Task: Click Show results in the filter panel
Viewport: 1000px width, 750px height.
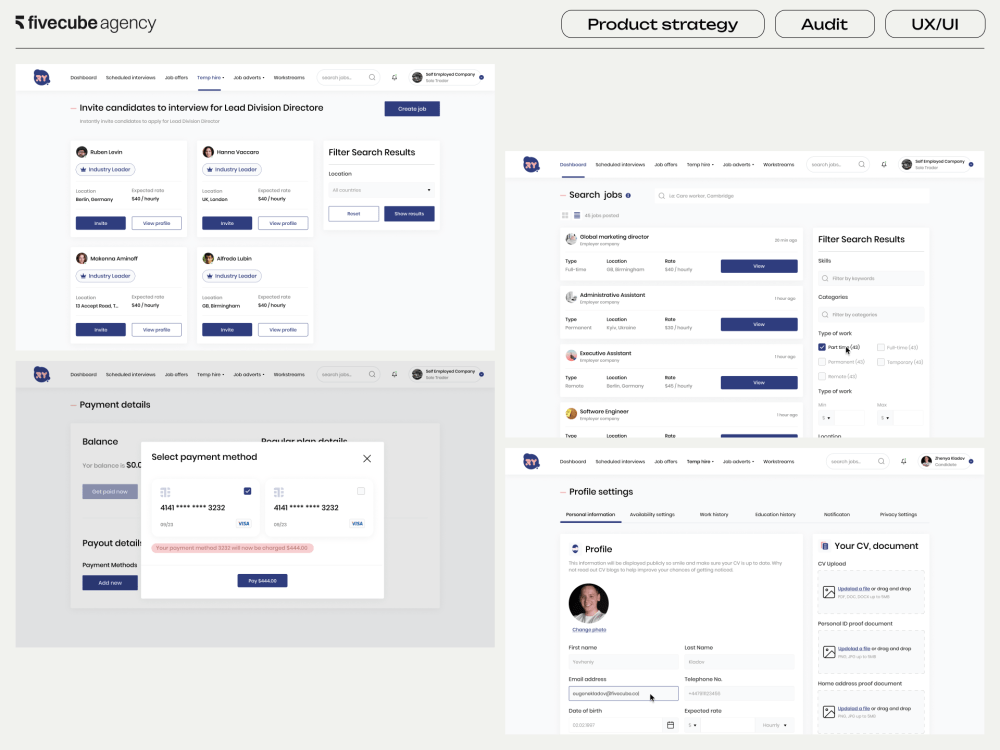Action: [x=409, y=214]
